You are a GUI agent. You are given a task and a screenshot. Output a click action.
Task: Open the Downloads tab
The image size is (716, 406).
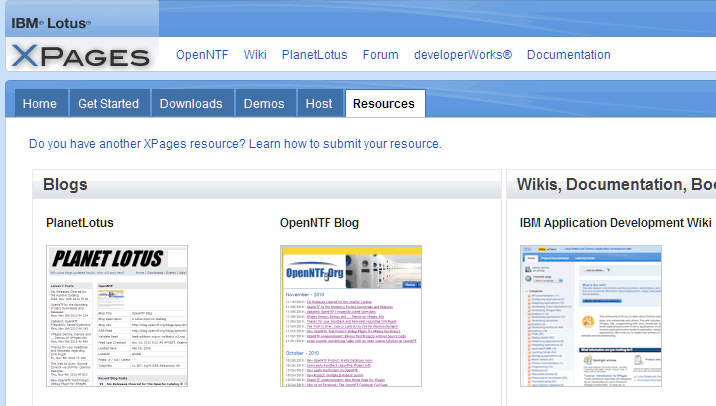[191, 104]
